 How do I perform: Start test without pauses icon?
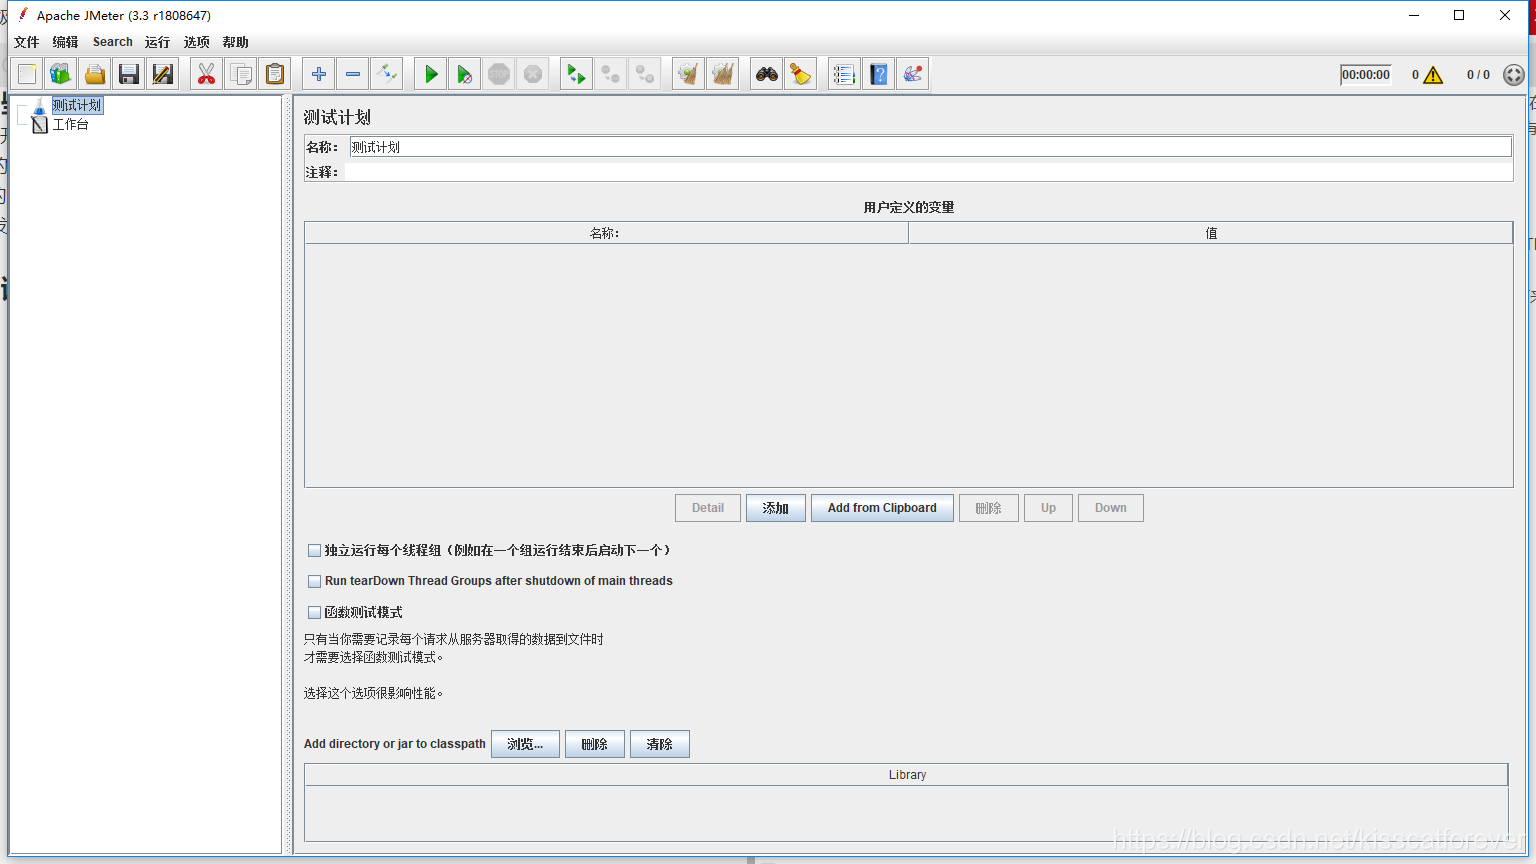465,74
